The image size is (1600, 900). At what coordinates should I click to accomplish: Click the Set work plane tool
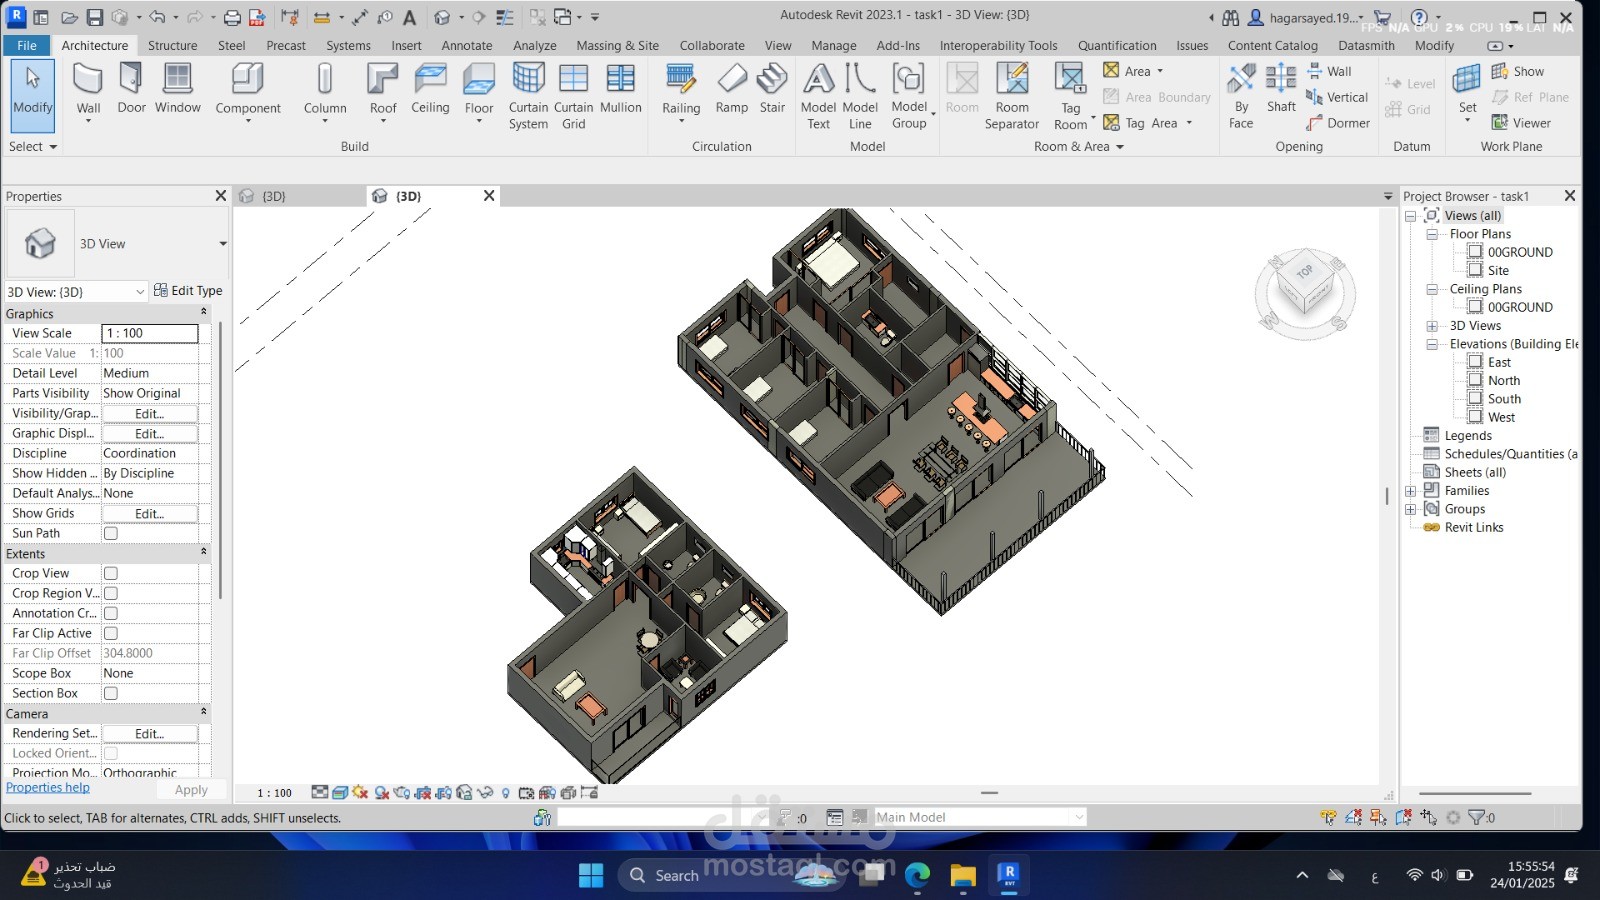tap(1467, 91)
